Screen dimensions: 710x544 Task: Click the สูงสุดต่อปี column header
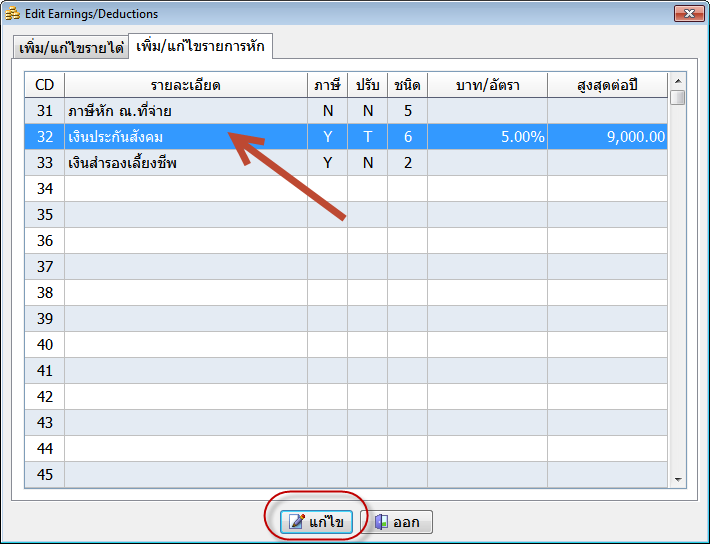[607, 85]
